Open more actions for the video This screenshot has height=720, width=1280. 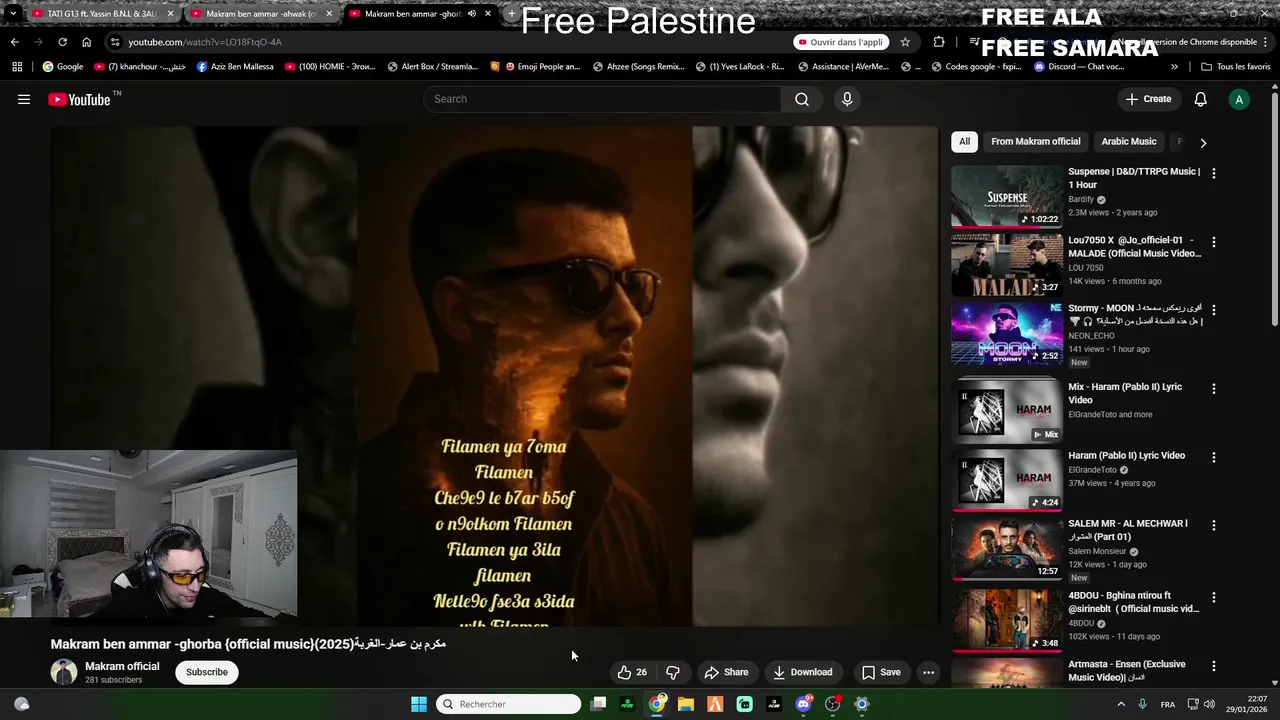tap(928, 672)
